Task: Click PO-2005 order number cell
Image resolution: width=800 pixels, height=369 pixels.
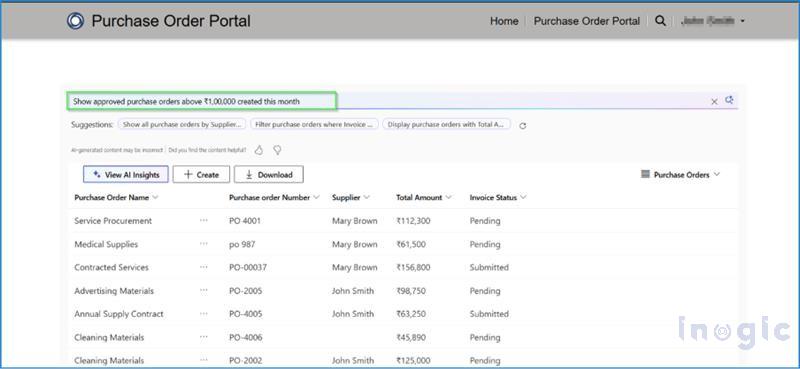Action: pyautogui.click(x=245, y=290)
